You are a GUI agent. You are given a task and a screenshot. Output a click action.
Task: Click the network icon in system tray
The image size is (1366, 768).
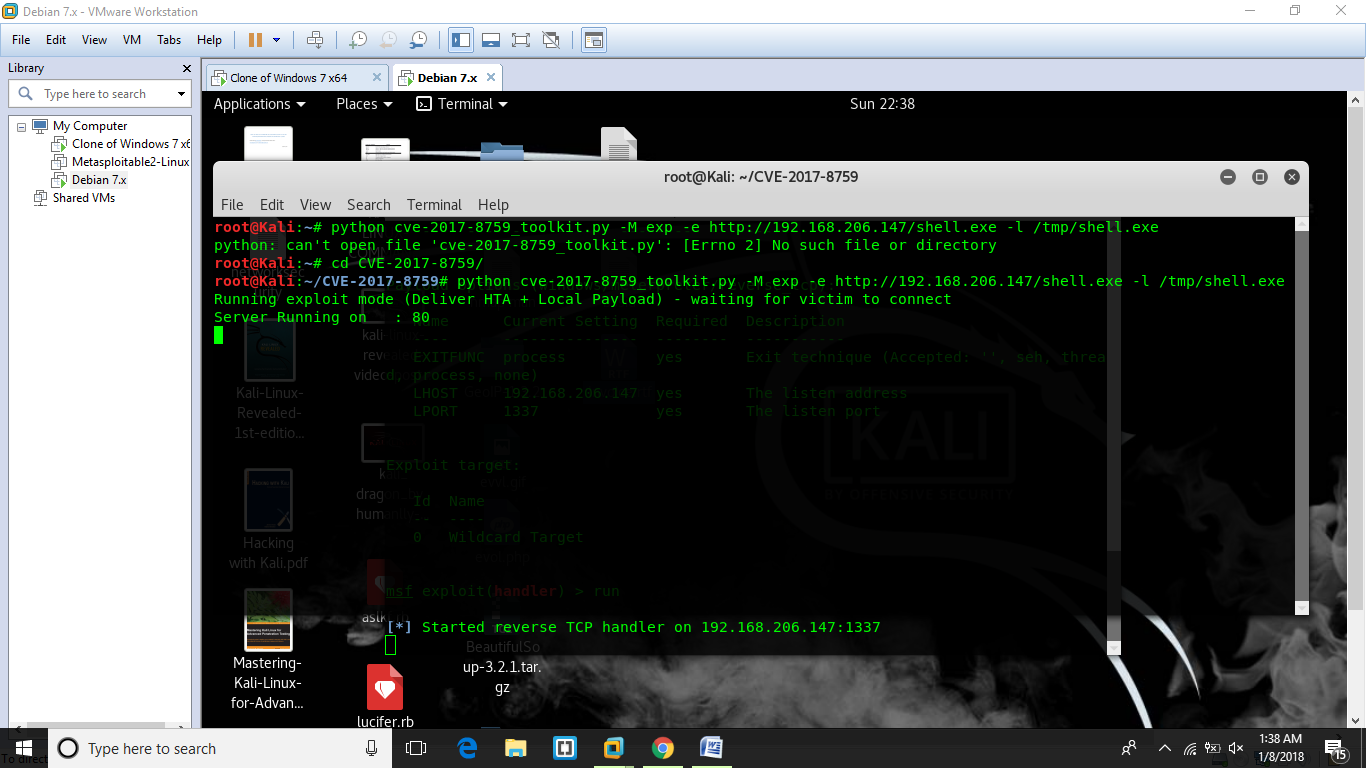pos(1190,748)
